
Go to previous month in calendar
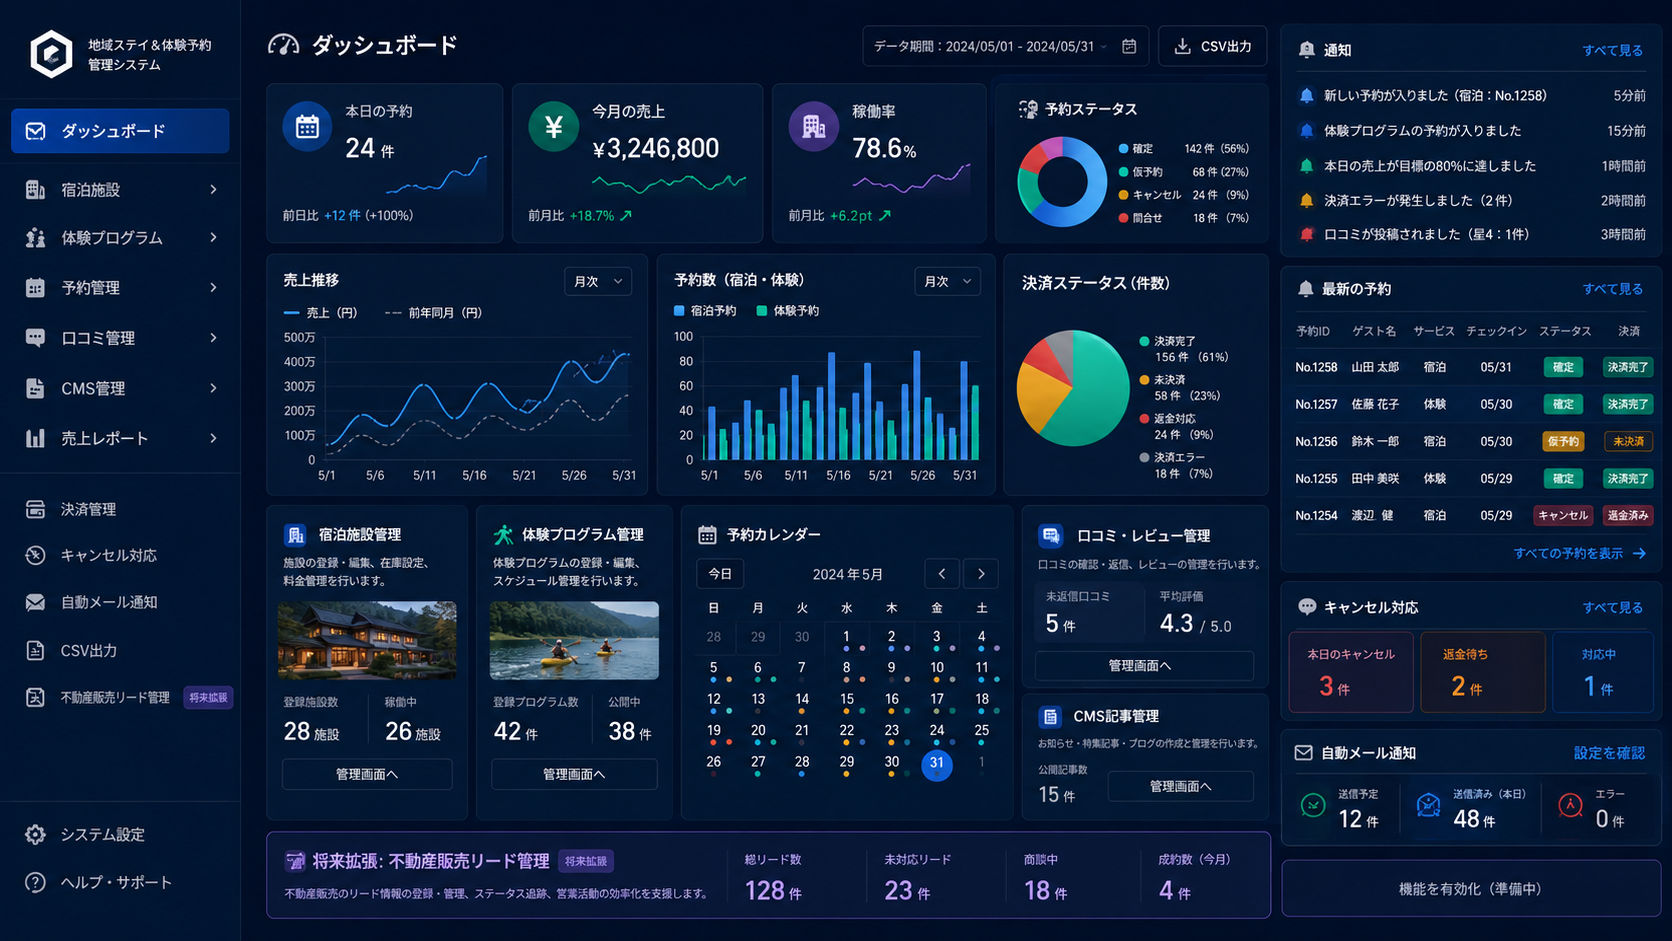tap(942, 574)
